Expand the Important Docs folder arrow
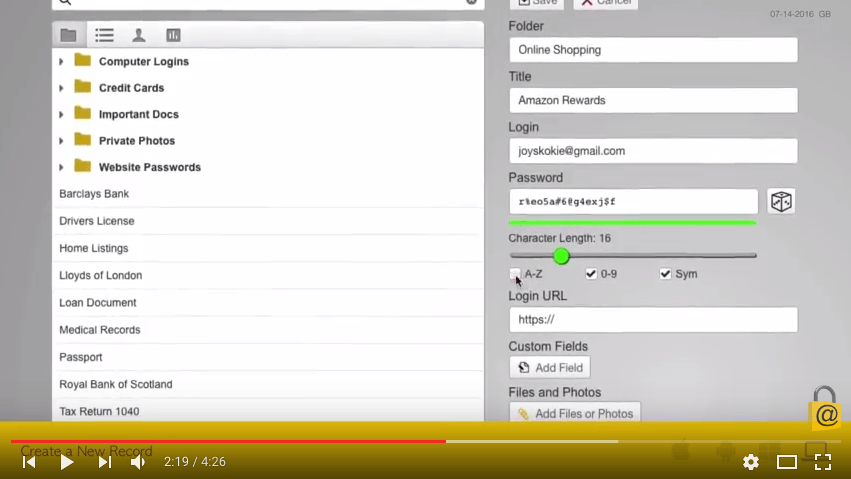851x479 pixels. click(x=61, y=114)
